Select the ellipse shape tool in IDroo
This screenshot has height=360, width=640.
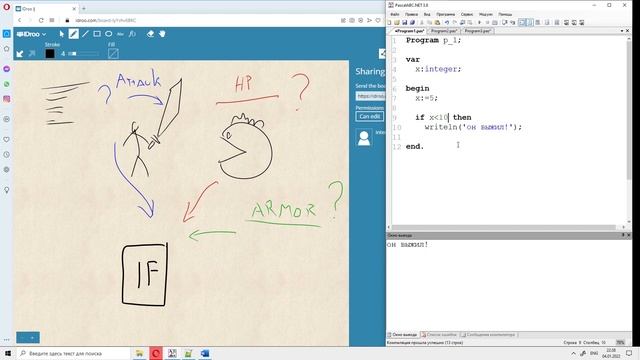coord(109,34)
